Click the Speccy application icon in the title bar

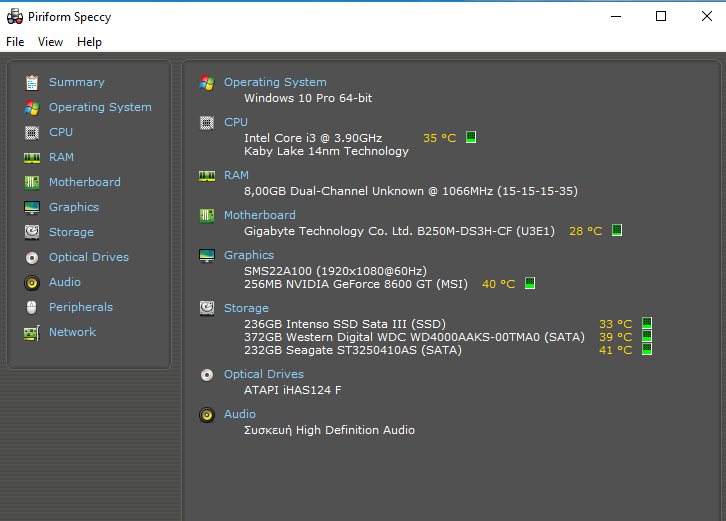click(15, 17)
